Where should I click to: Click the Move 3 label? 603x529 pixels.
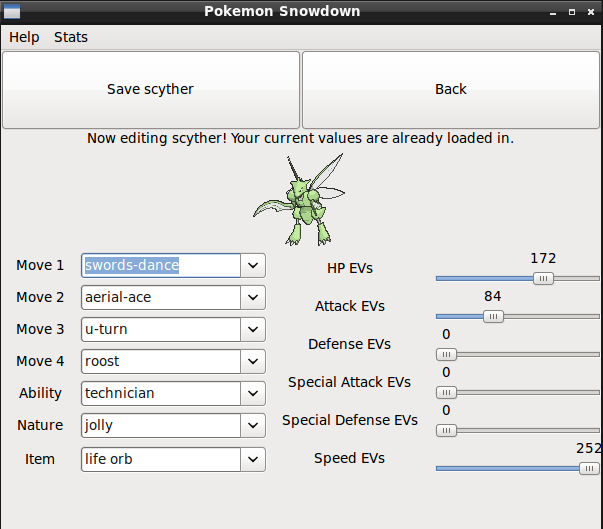coord(40,329)
